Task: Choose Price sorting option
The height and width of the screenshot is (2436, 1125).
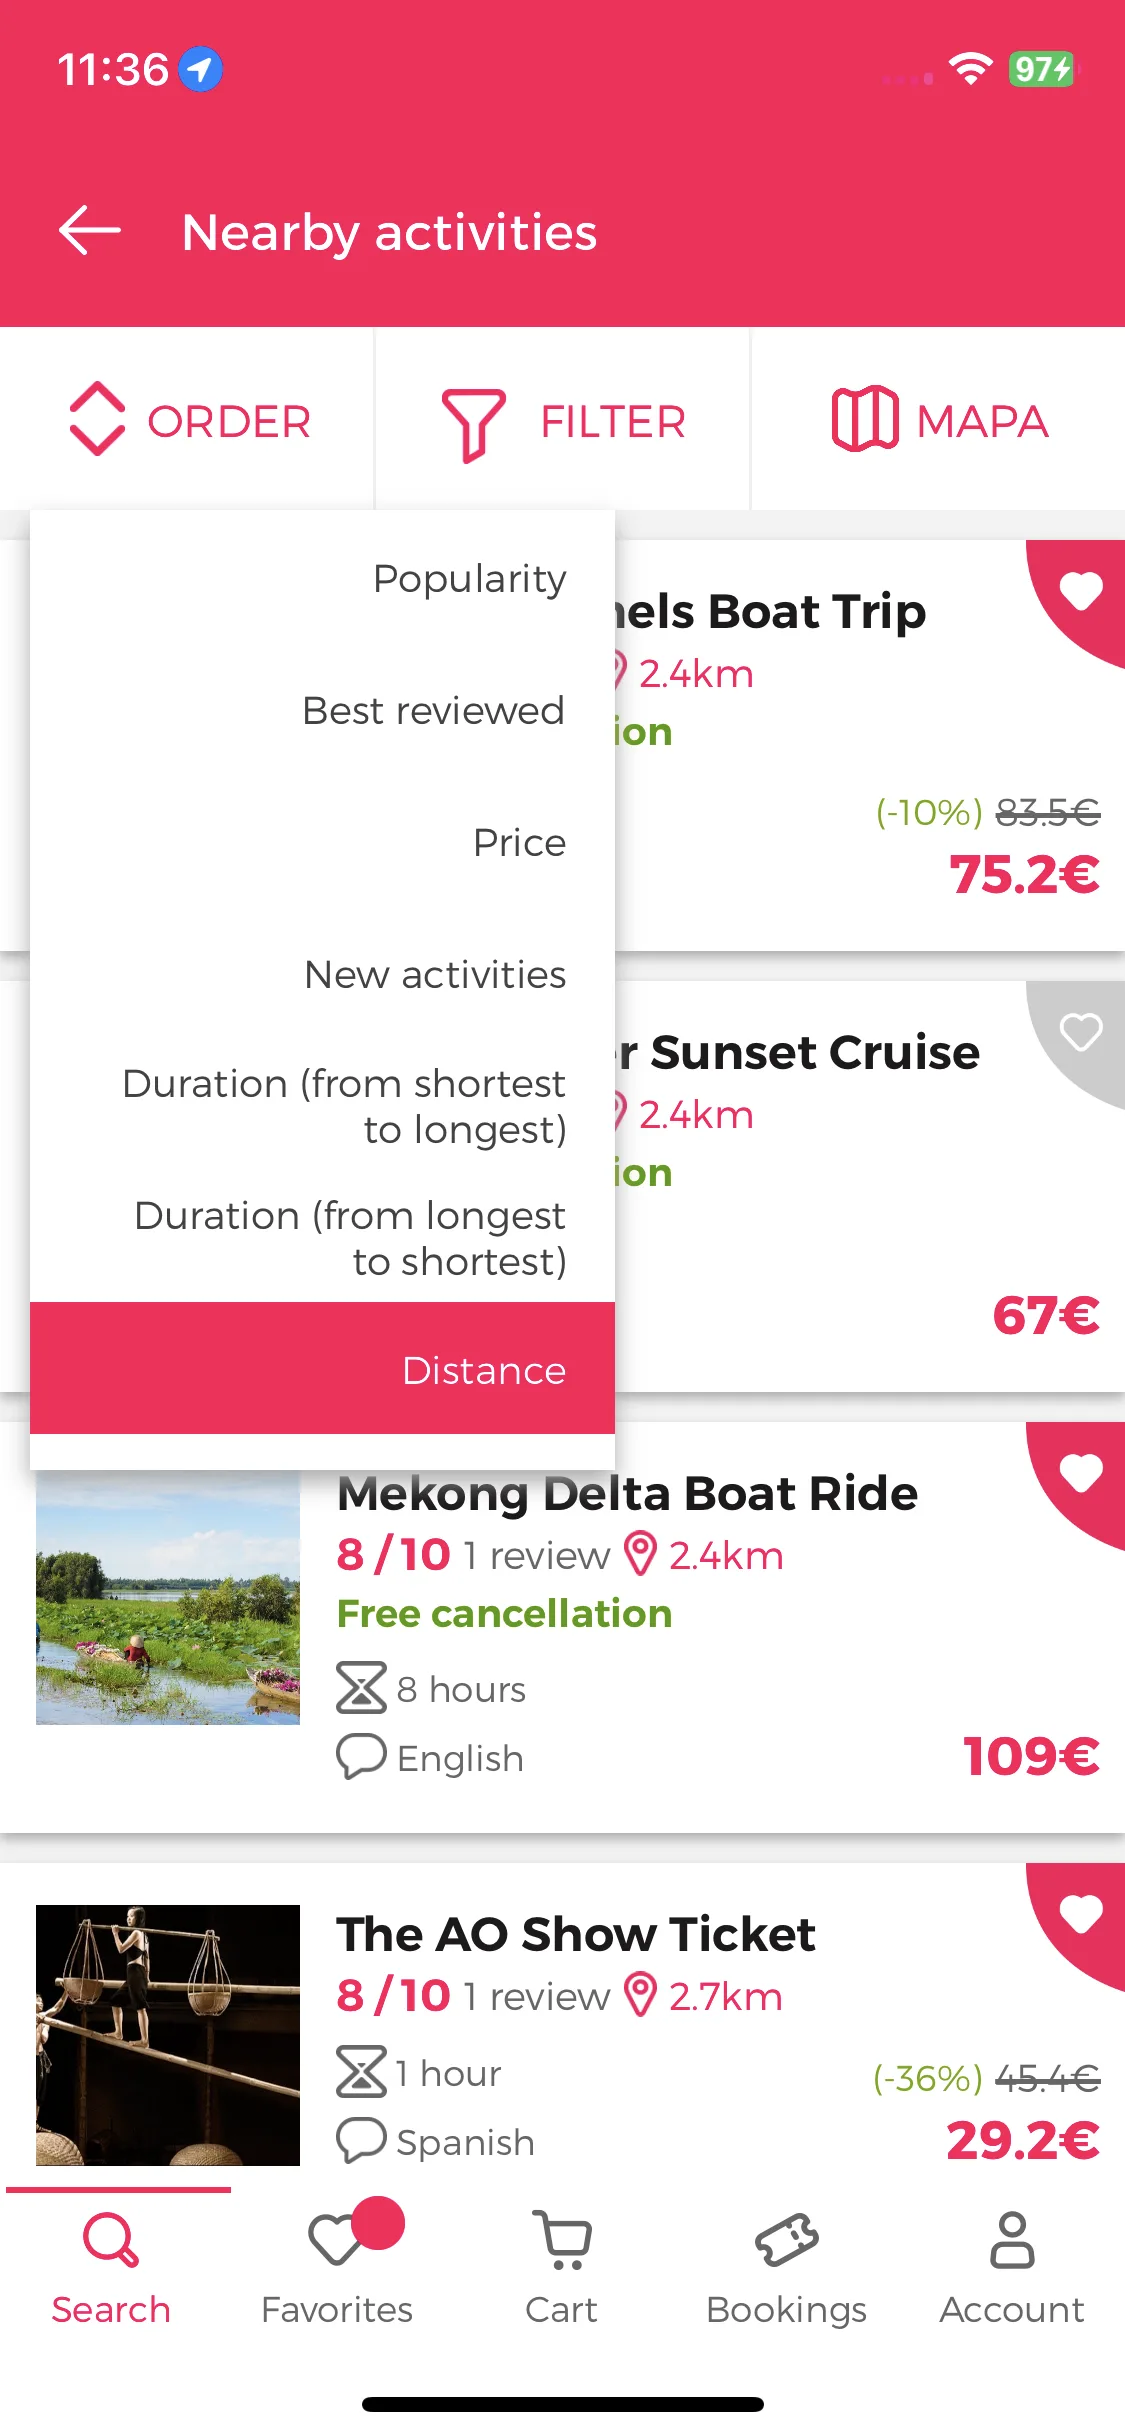Action: (x=322, y=842)
